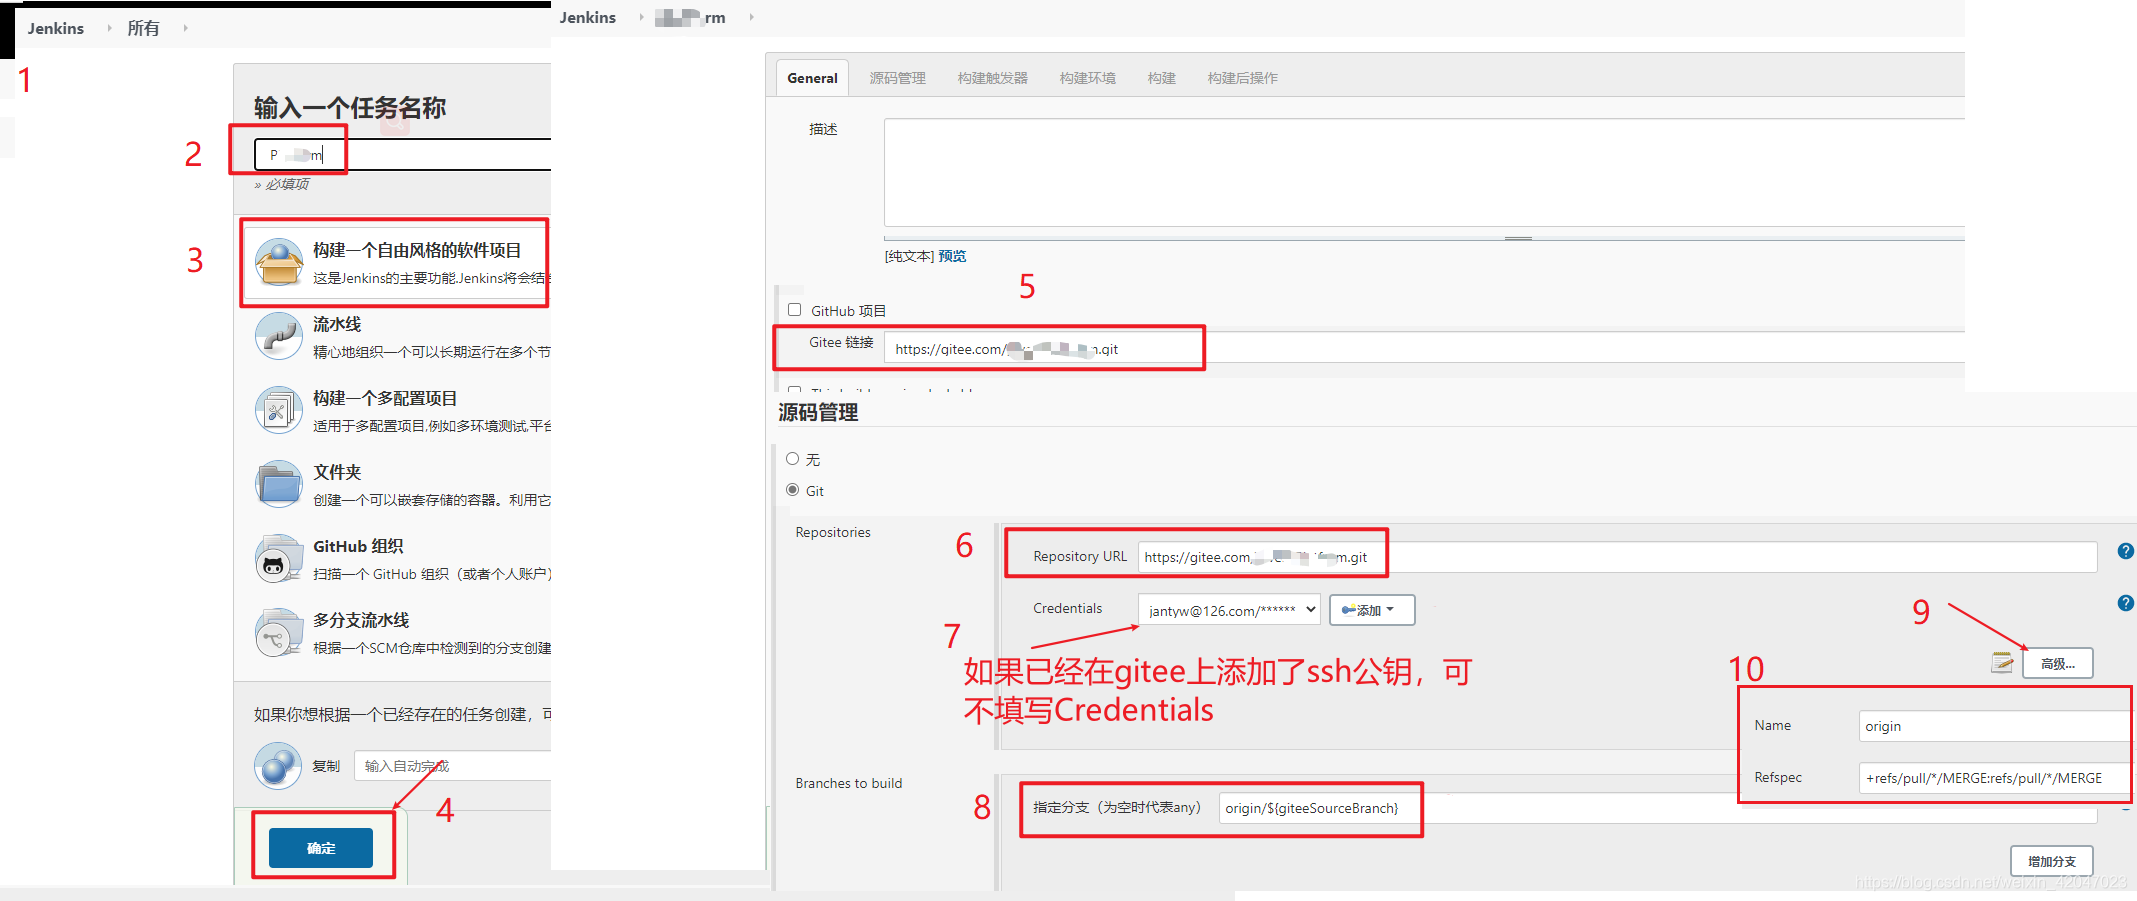Click the Name field containing origin
Screen dimensions: 2137x901
pyautogui.click(x=1994, y=726)
